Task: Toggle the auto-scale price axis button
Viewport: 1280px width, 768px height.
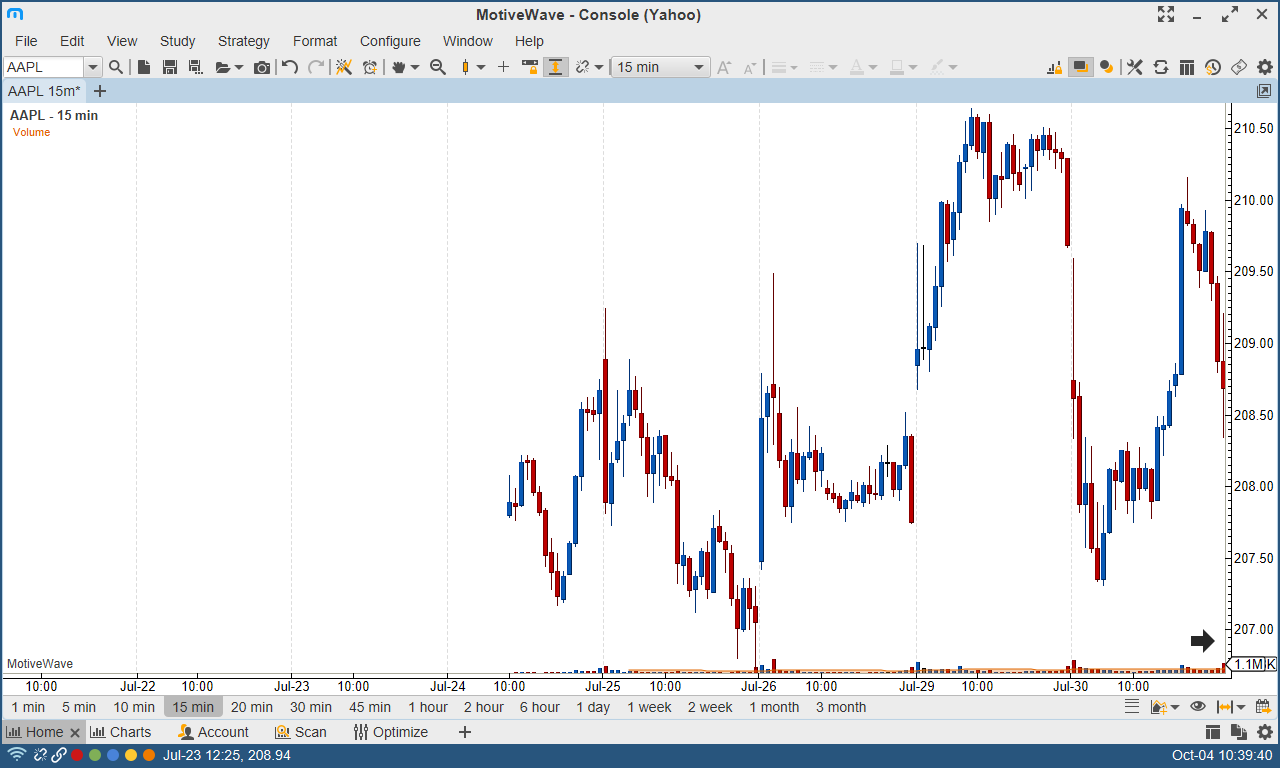Action: (556, 67)
